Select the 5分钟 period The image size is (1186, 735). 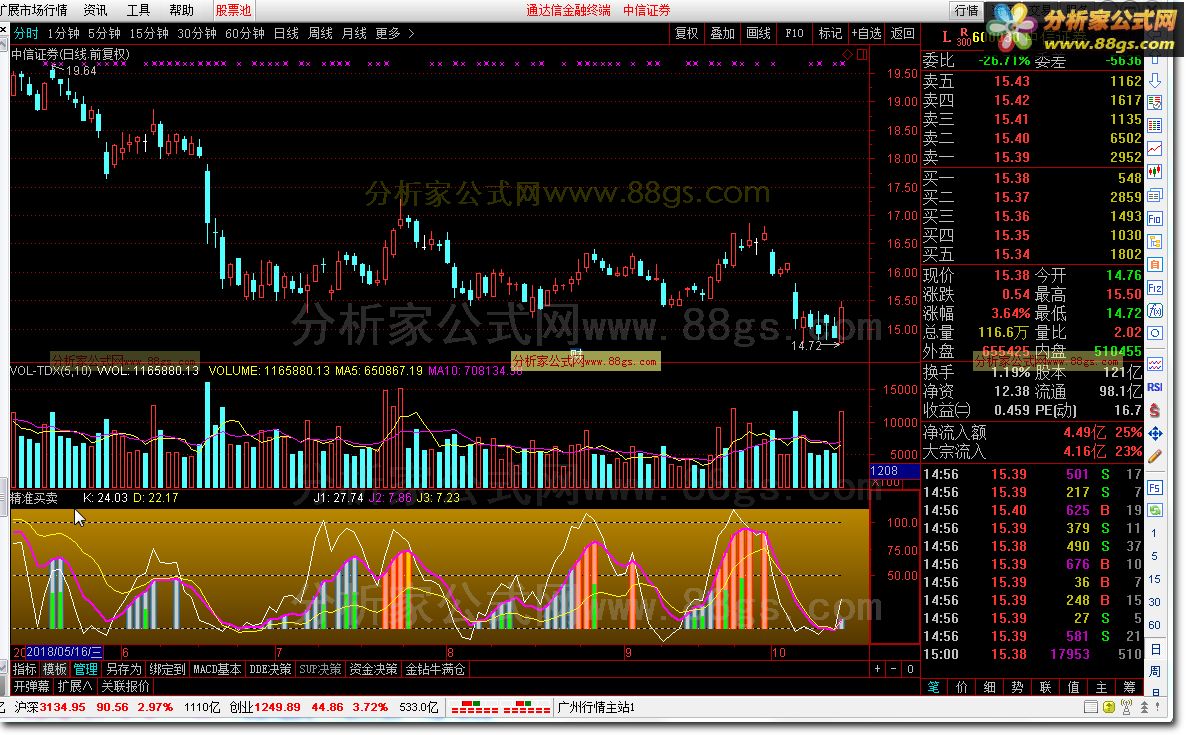(104, 33)
